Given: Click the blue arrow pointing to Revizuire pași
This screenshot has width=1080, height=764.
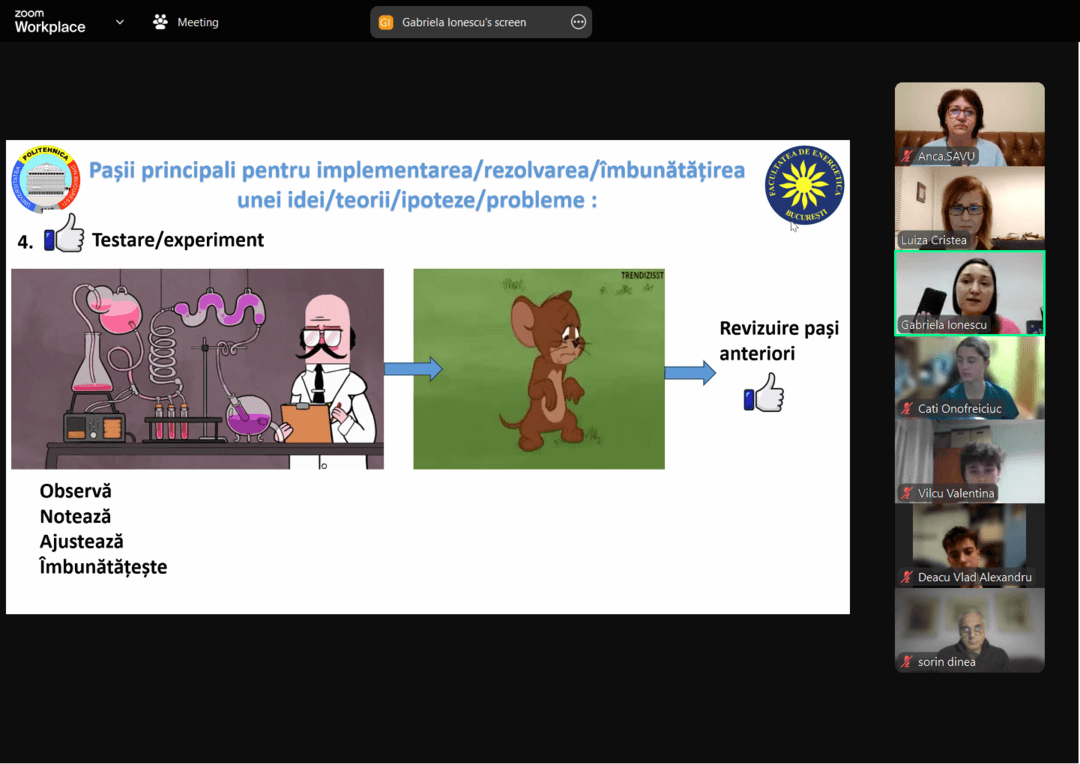Looking at the screenshot, I should click(x=690, y=373).
